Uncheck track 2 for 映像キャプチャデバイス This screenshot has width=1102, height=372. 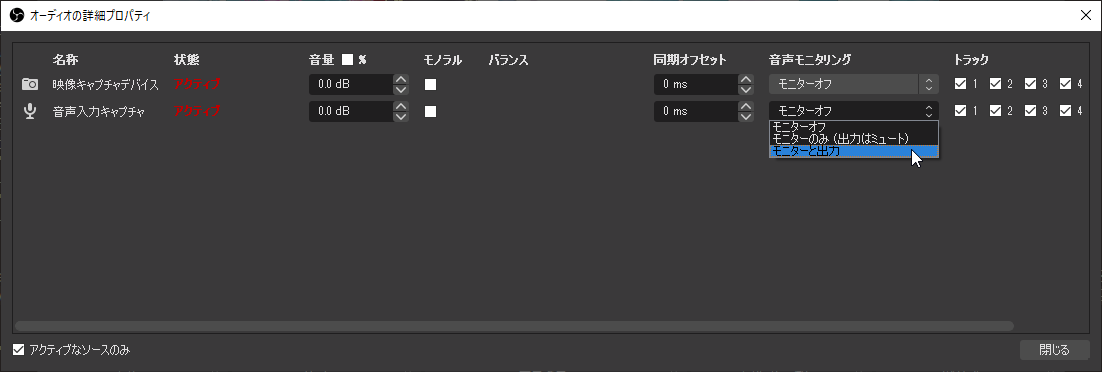click(x=995, y=84)
